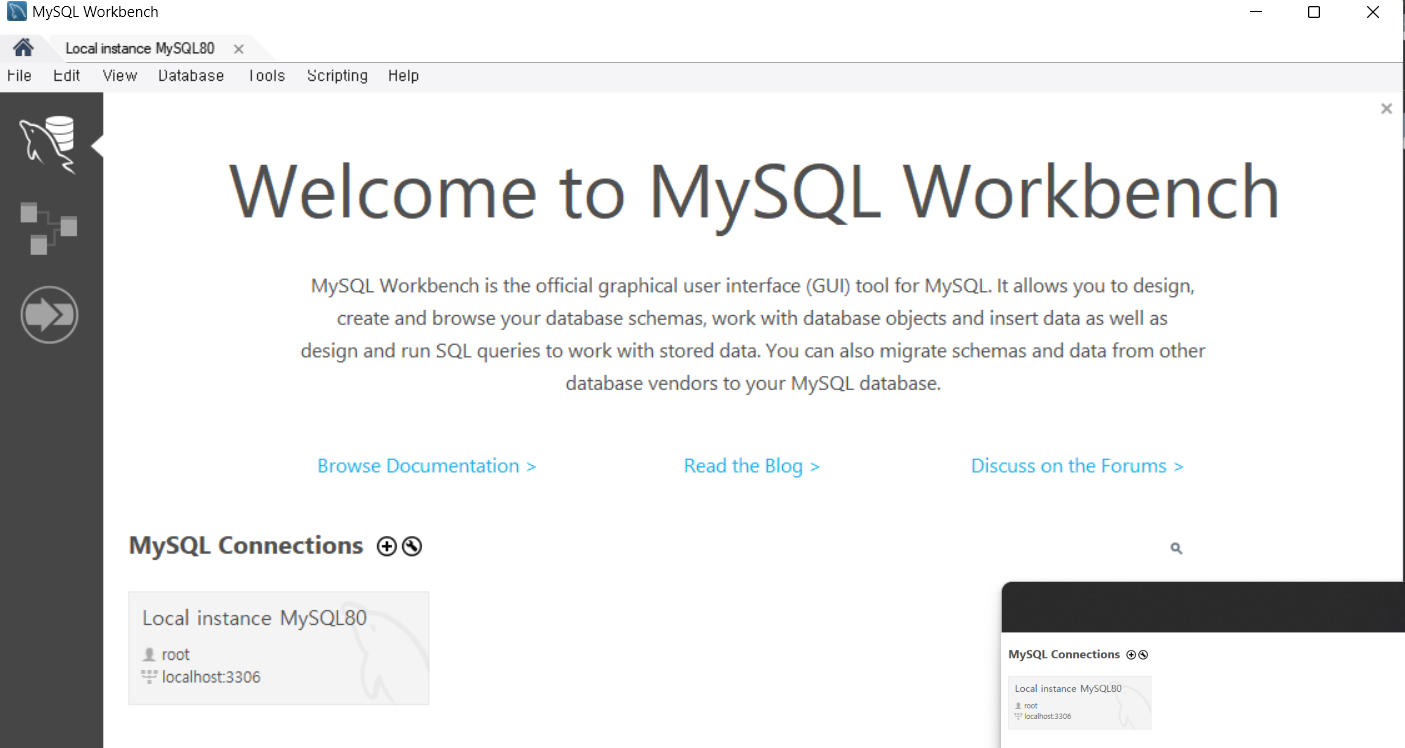The image size is (1405, 748).
Task: Add a new MySQL connection with plus icon
Action: [387, 546]
